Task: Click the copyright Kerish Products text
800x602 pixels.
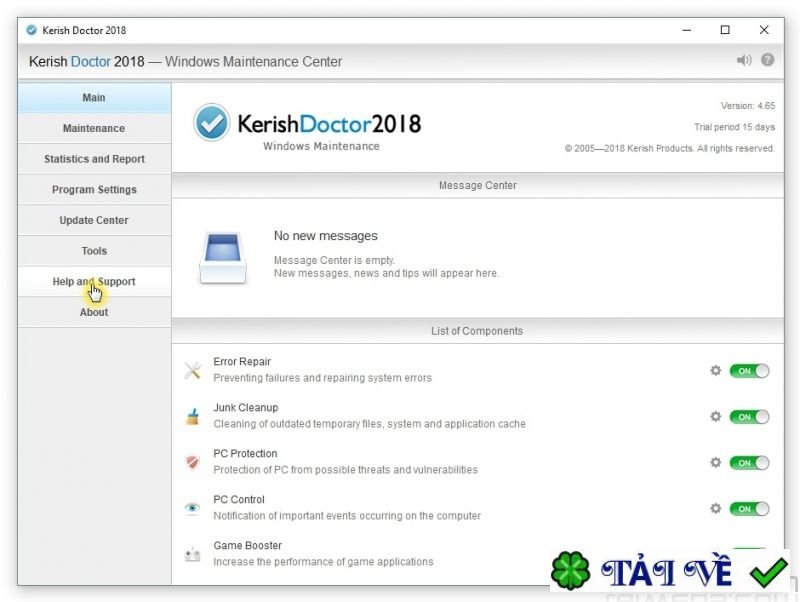Action: click(x=669, y=148)
